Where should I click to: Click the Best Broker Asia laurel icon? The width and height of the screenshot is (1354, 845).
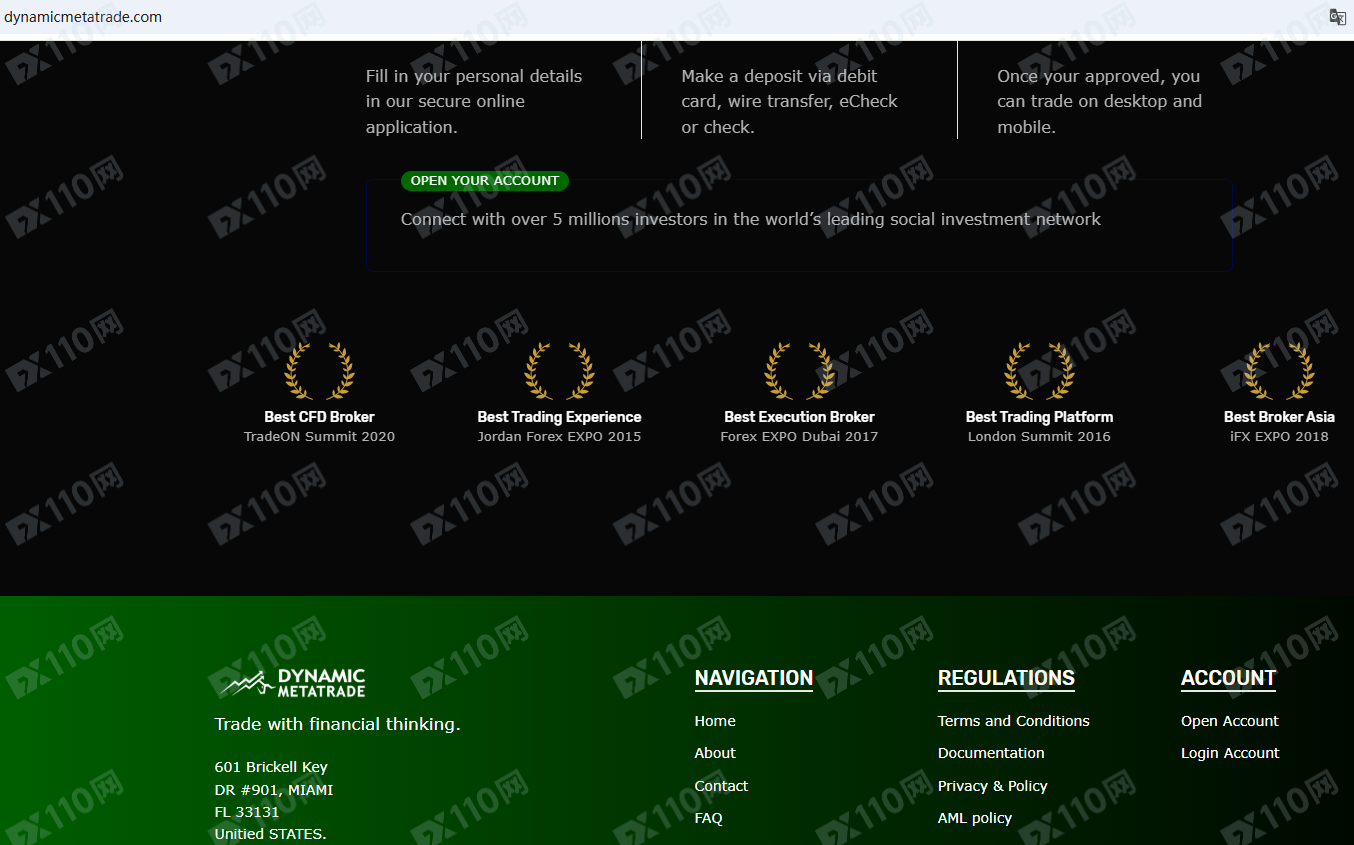1279,371
